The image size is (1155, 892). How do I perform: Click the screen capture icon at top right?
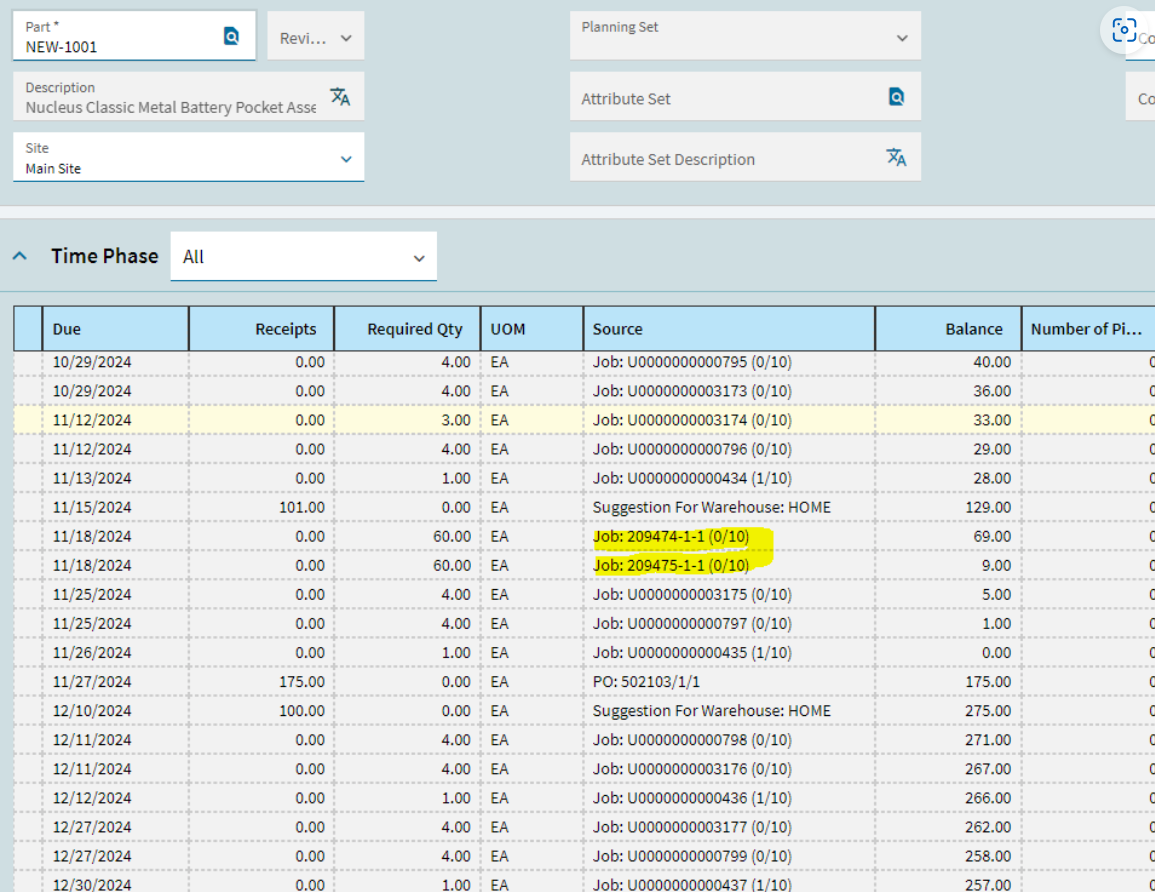(x=1124, y=30)
